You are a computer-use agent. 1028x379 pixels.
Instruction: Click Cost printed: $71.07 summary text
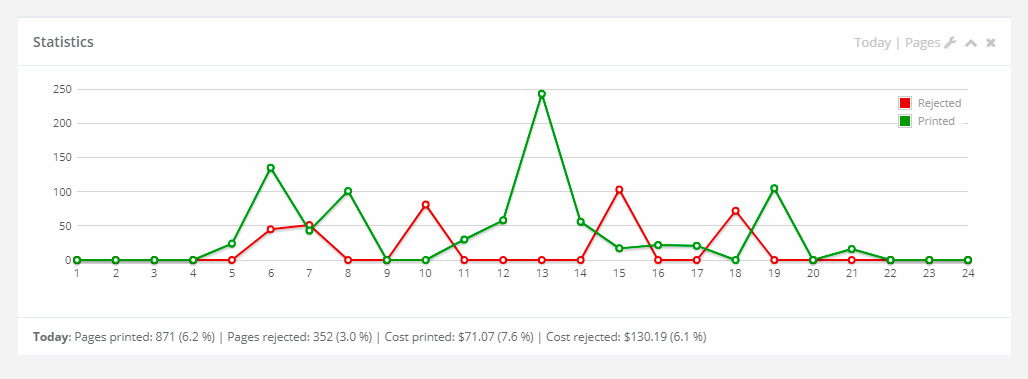pyautogui.click(x=459, y=338)
